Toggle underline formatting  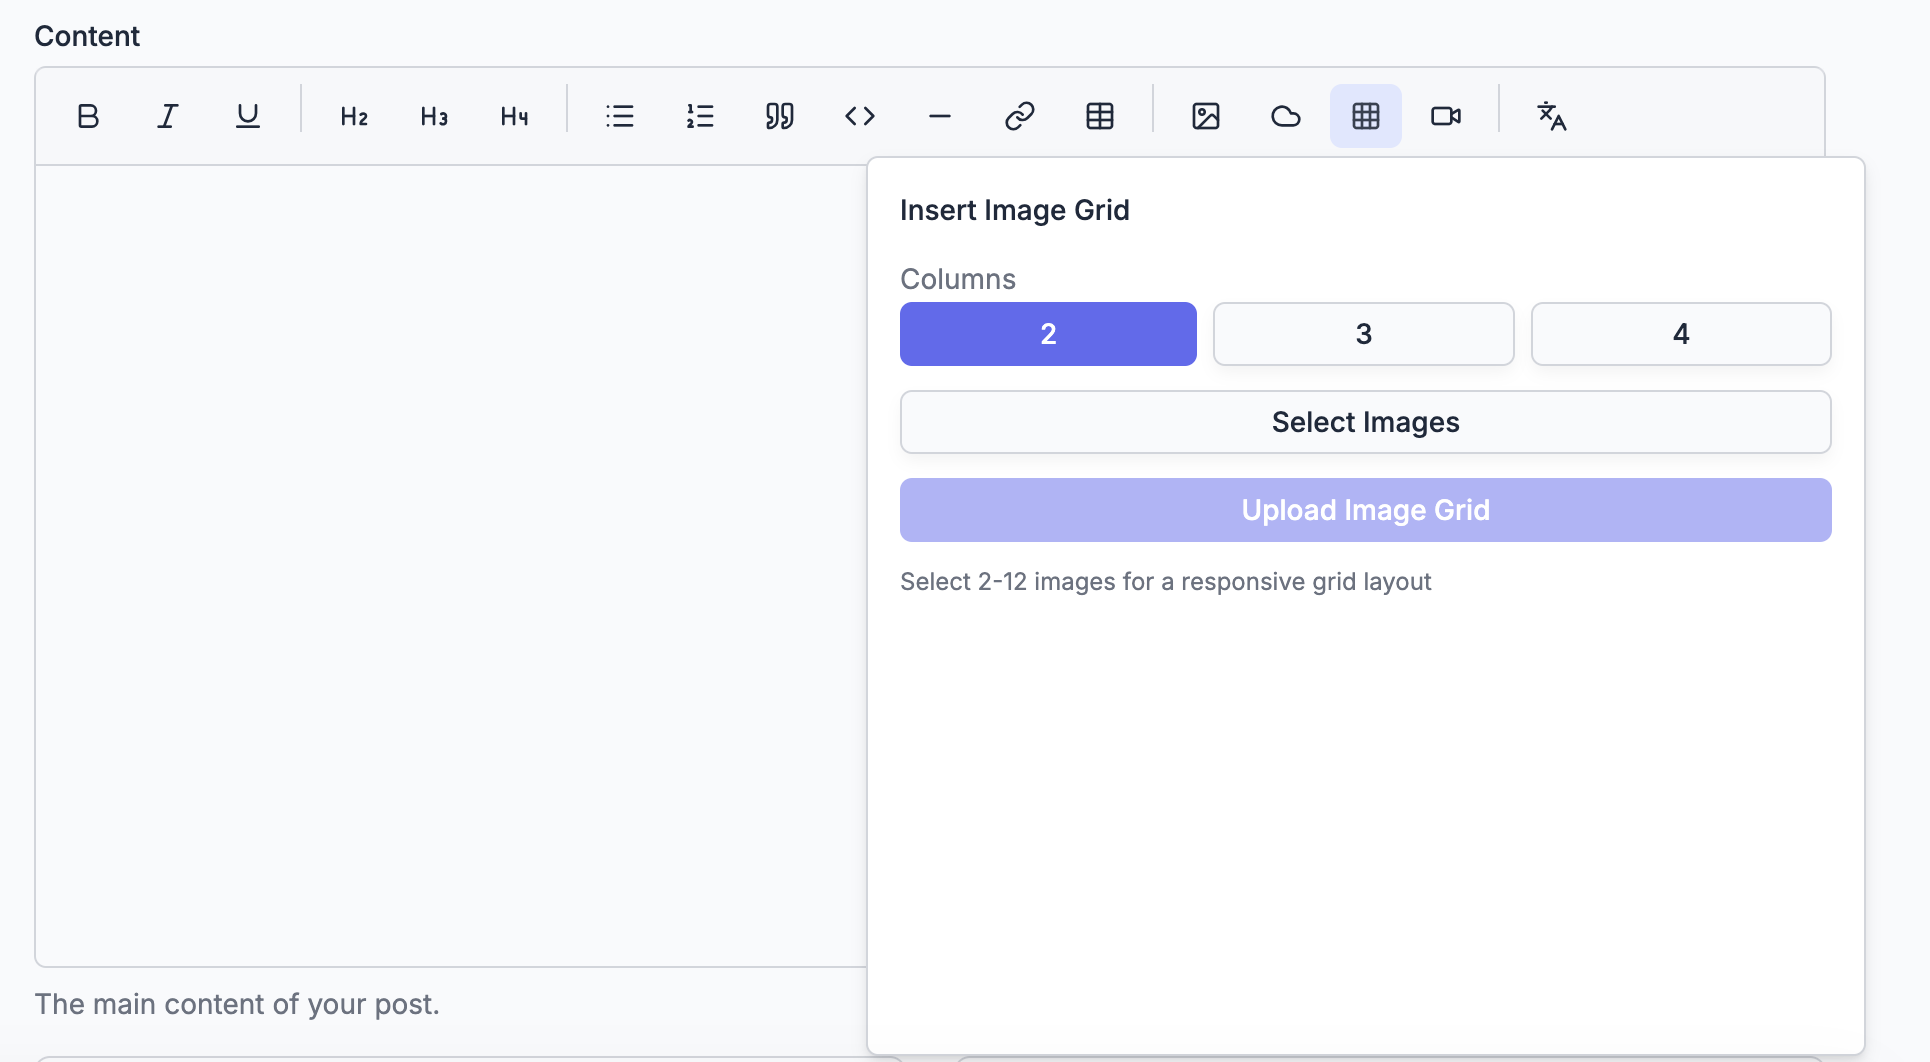click(247, 116)
